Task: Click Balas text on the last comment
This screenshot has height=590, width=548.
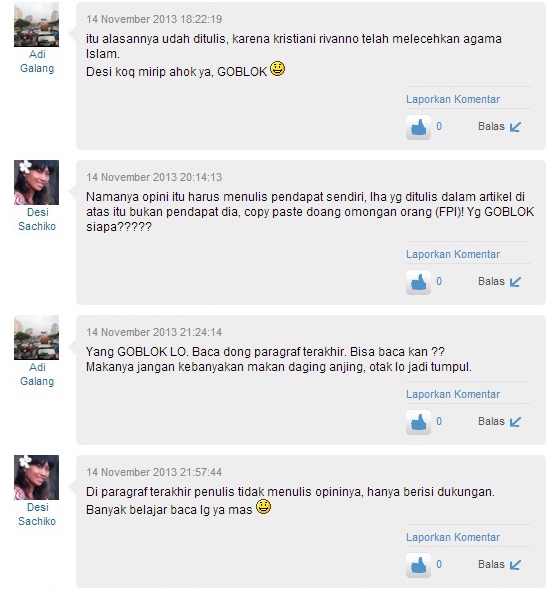Action: click(491, 564)
